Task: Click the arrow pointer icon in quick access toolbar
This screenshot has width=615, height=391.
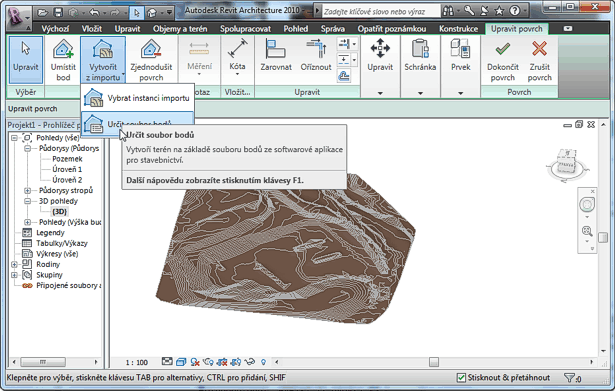Action: coord(136,13)
